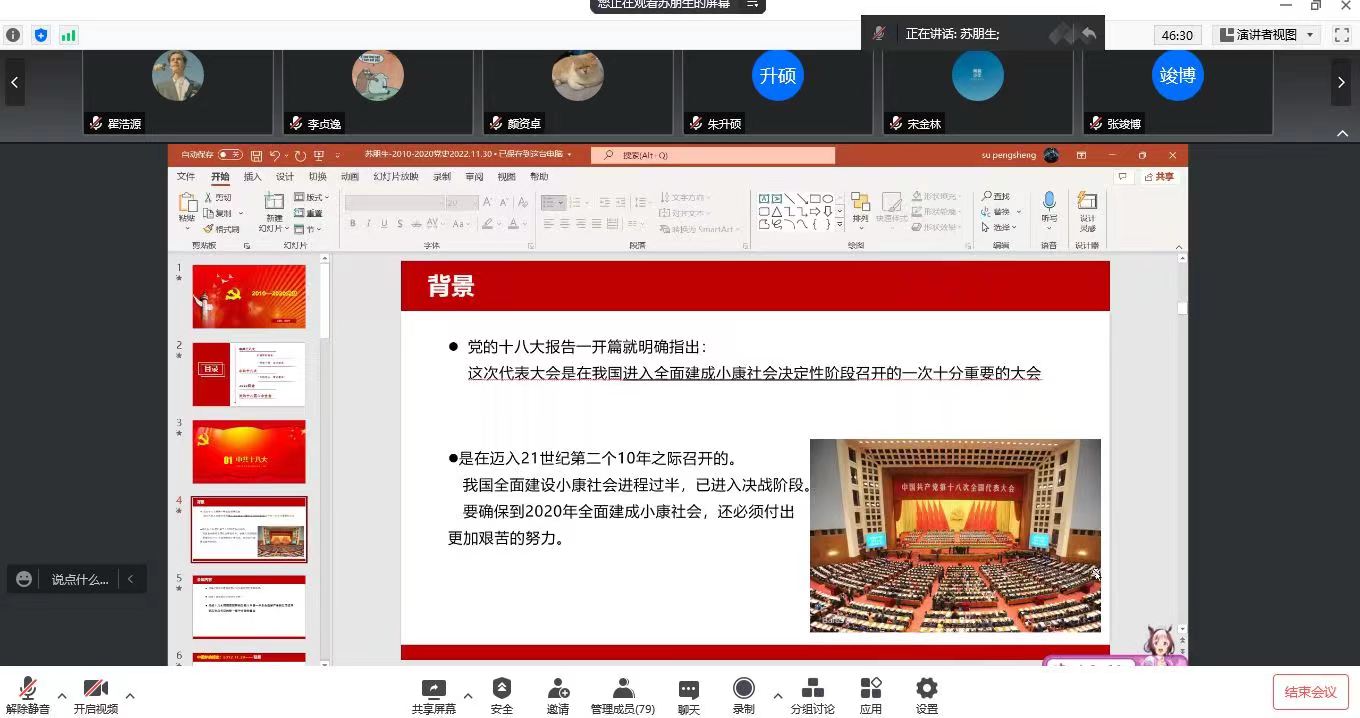Unmute the microphone
The height and width of the screenshot is (718, 1360).
click(28, 689)
